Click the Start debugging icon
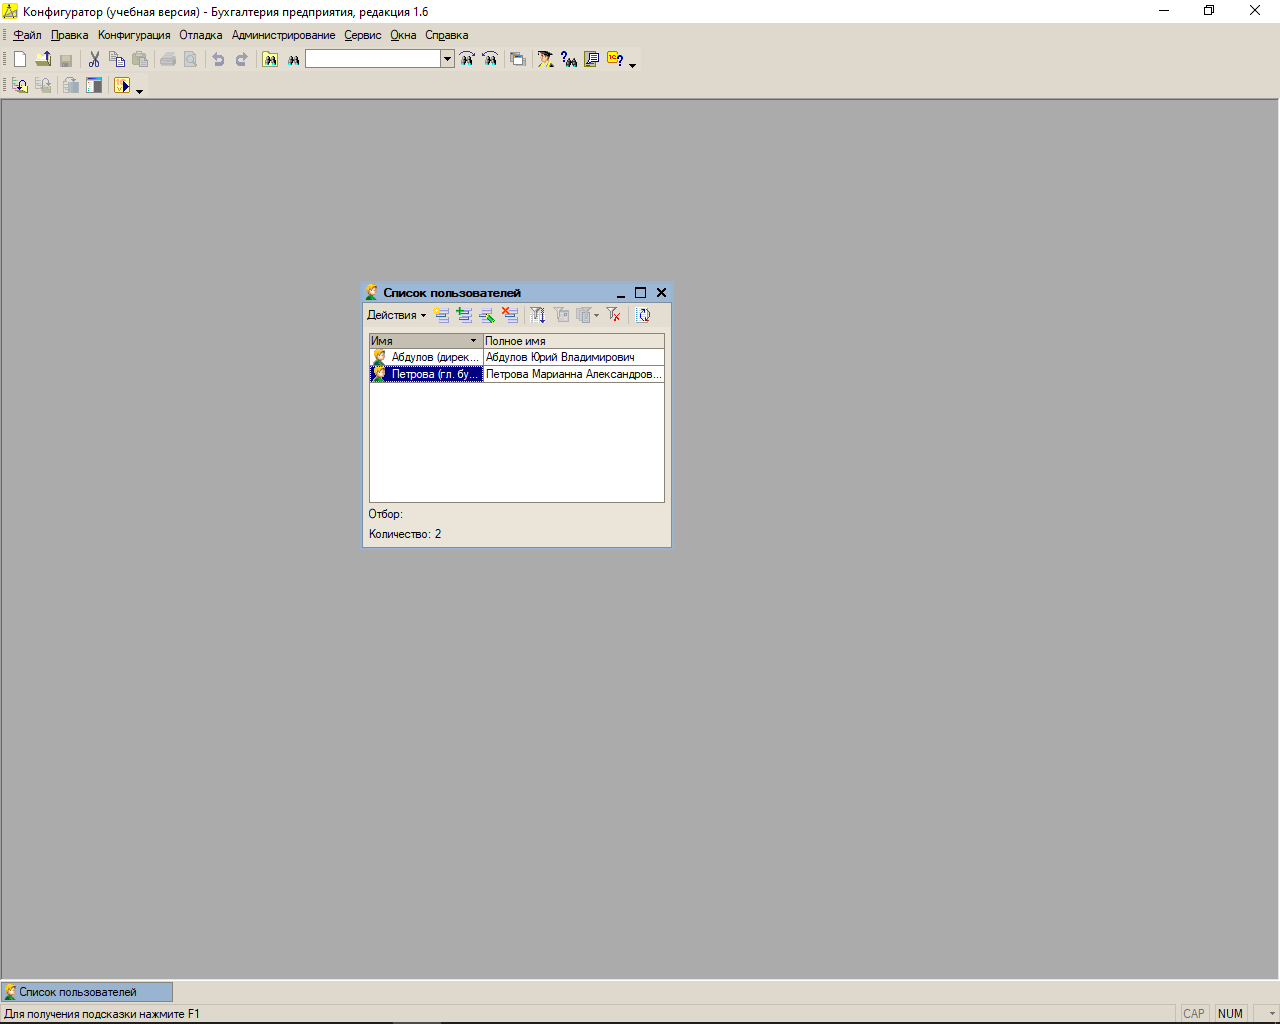 (122, 86)
